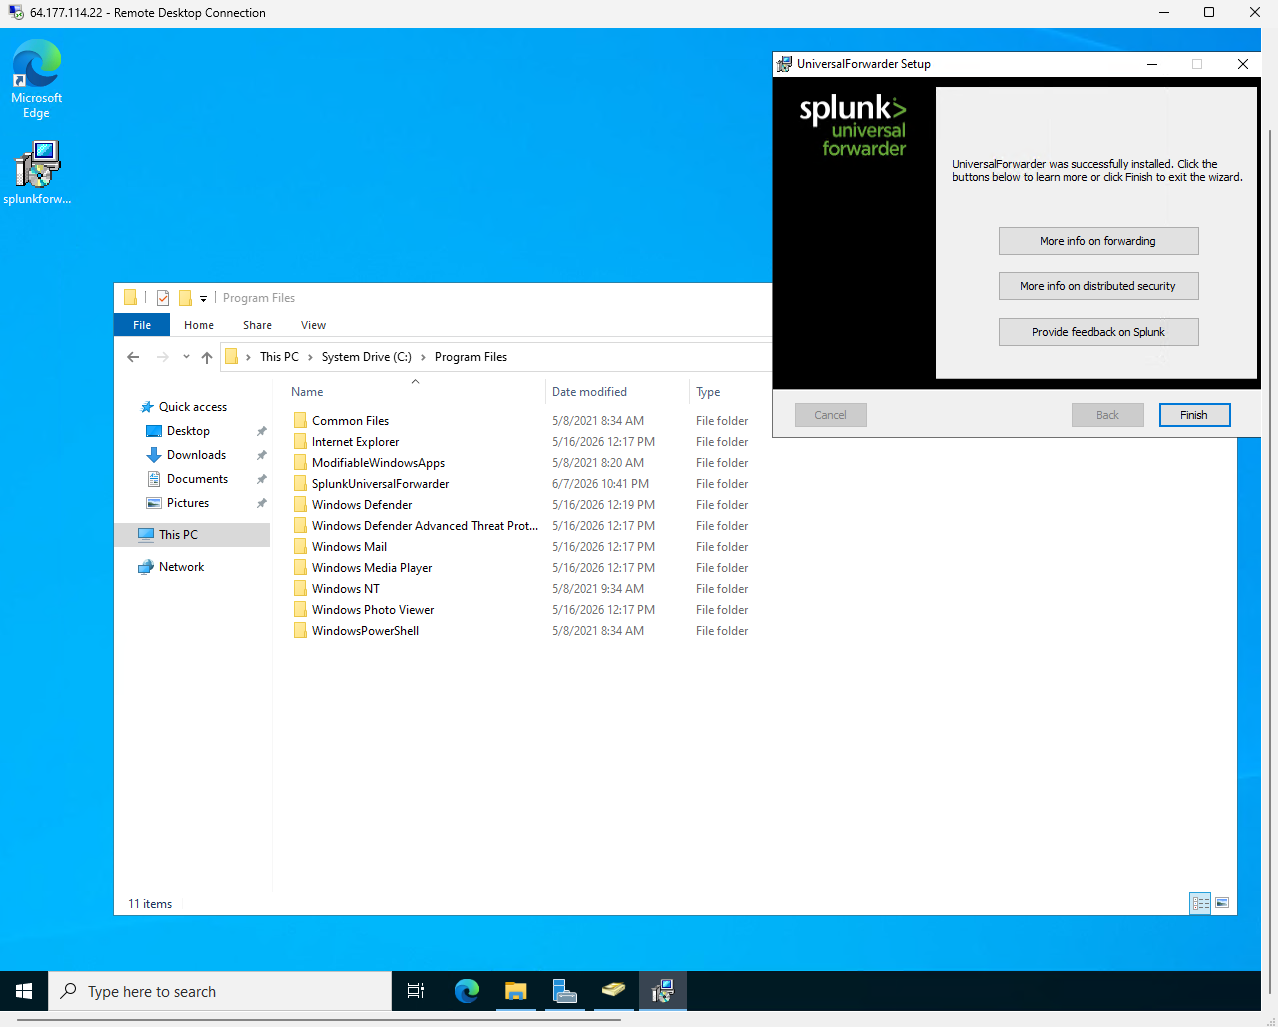Click Remote Desktop horizontal scrollbar
Viewport: 1278px width, 1027px height.
320,1020
